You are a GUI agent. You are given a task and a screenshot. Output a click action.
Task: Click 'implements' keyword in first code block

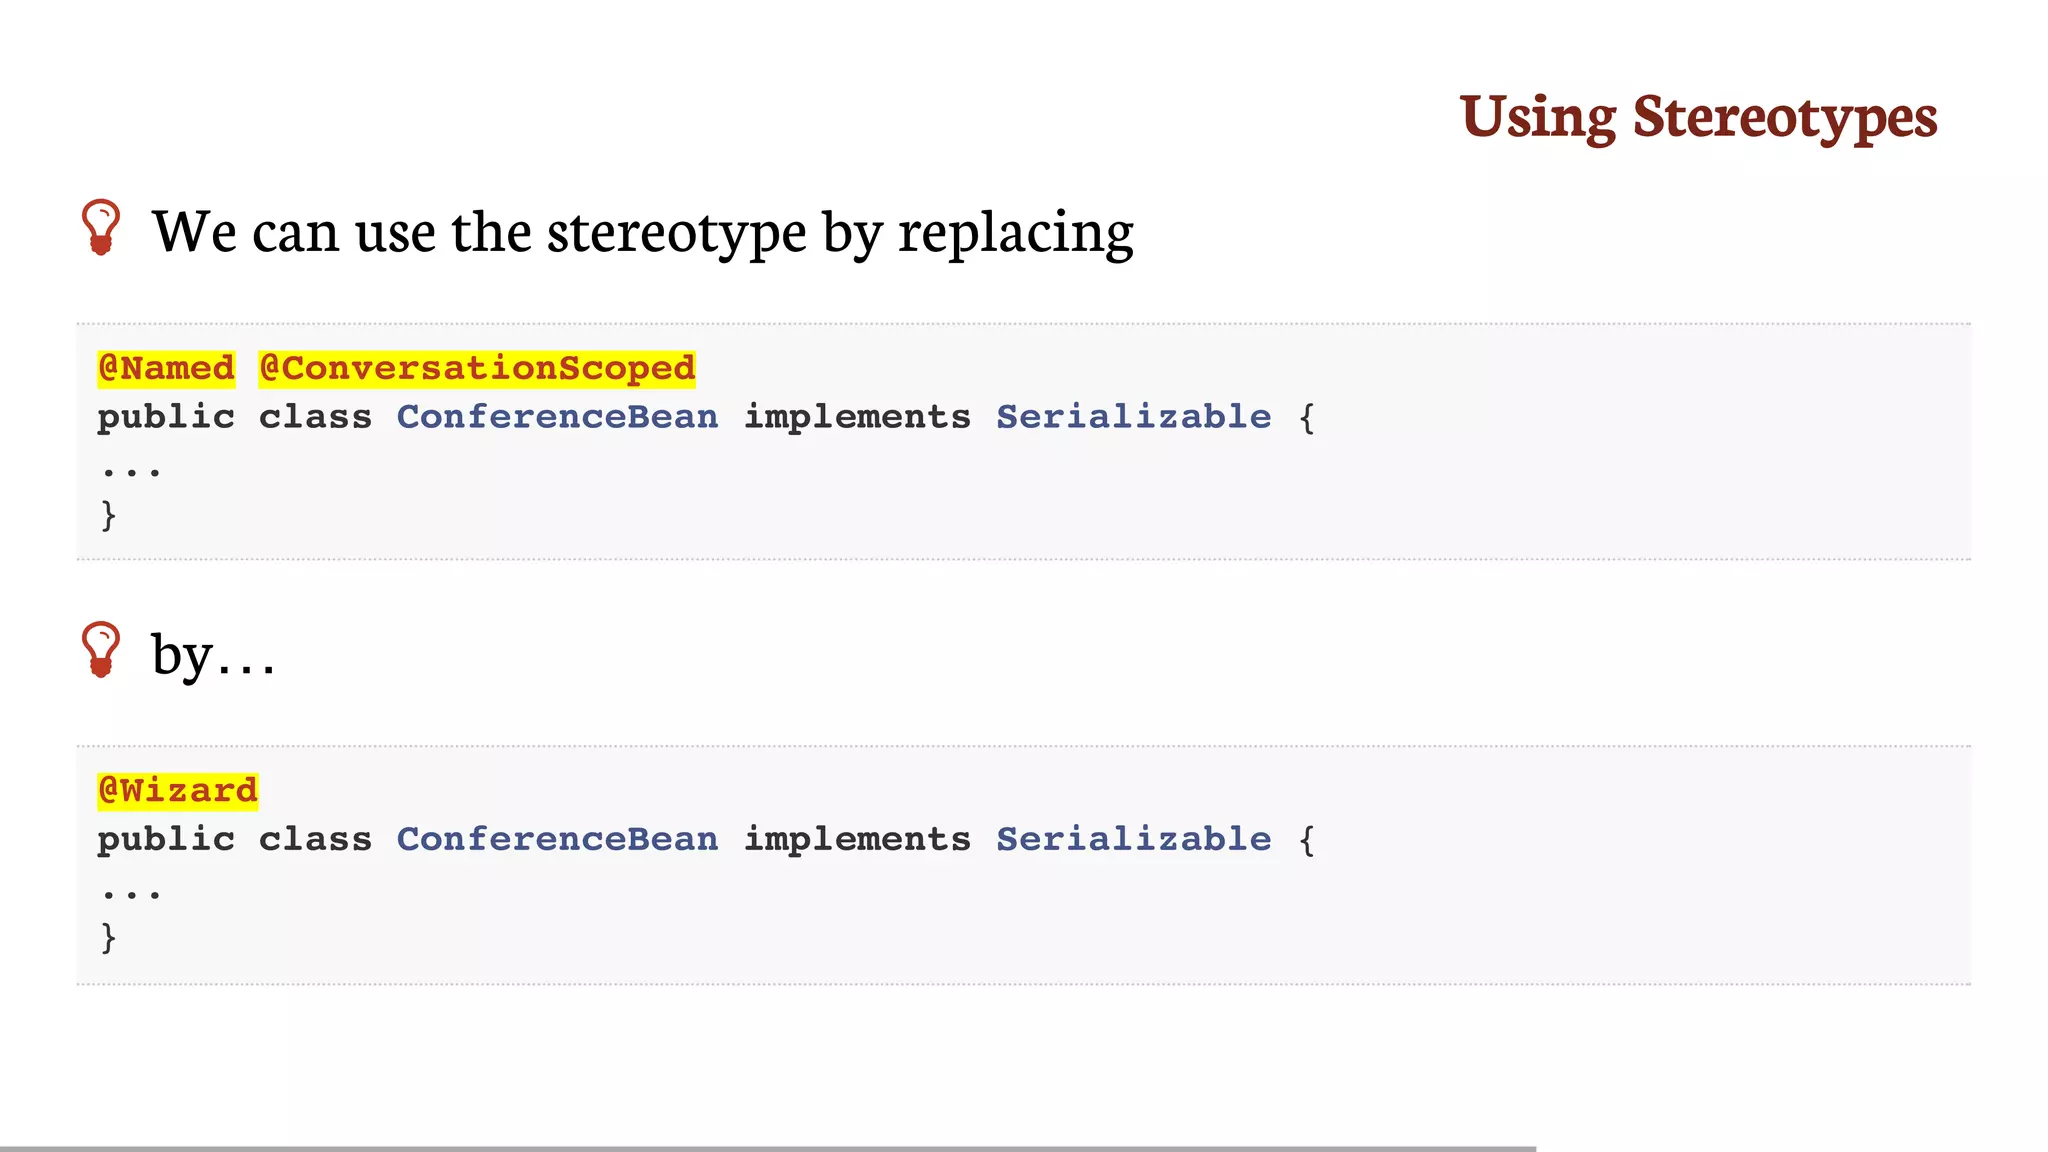tap(857, 417)
